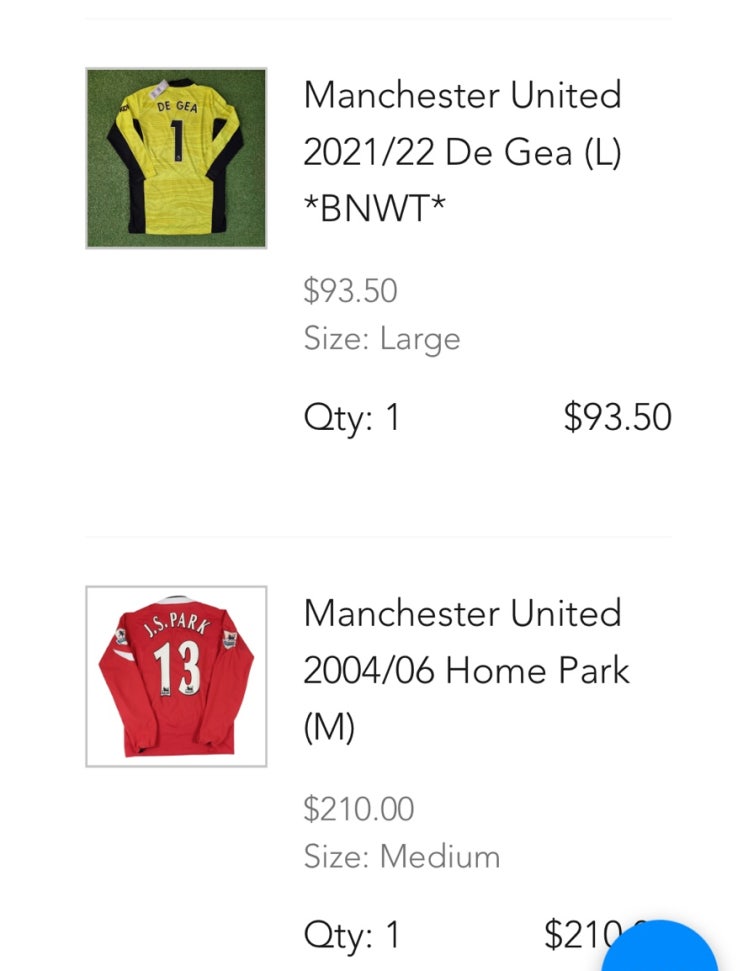Select the grey $210.00 unit price

click(358, 809)
